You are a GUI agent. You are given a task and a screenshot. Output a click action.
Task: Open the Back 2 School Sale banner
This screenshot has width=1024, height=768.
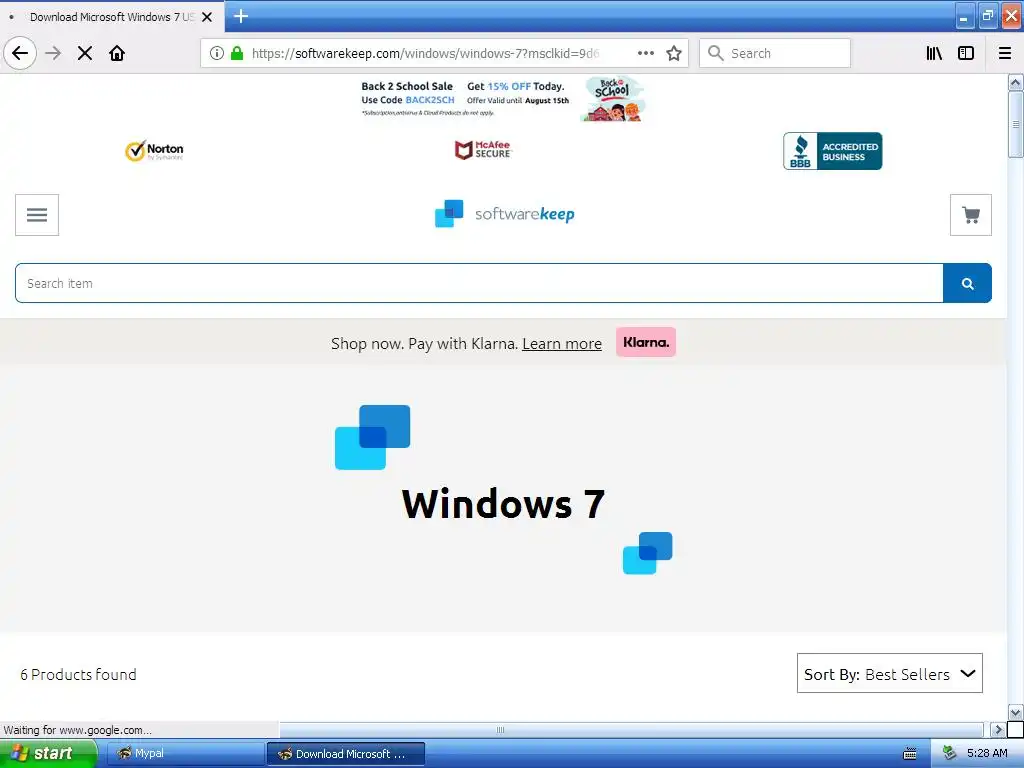coord(503,99)
